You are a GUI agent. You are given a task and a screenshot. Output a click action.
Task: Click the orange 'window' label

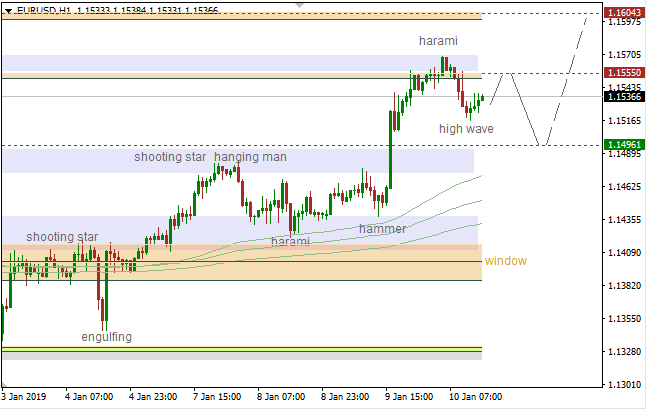click(x=505, y=261)
